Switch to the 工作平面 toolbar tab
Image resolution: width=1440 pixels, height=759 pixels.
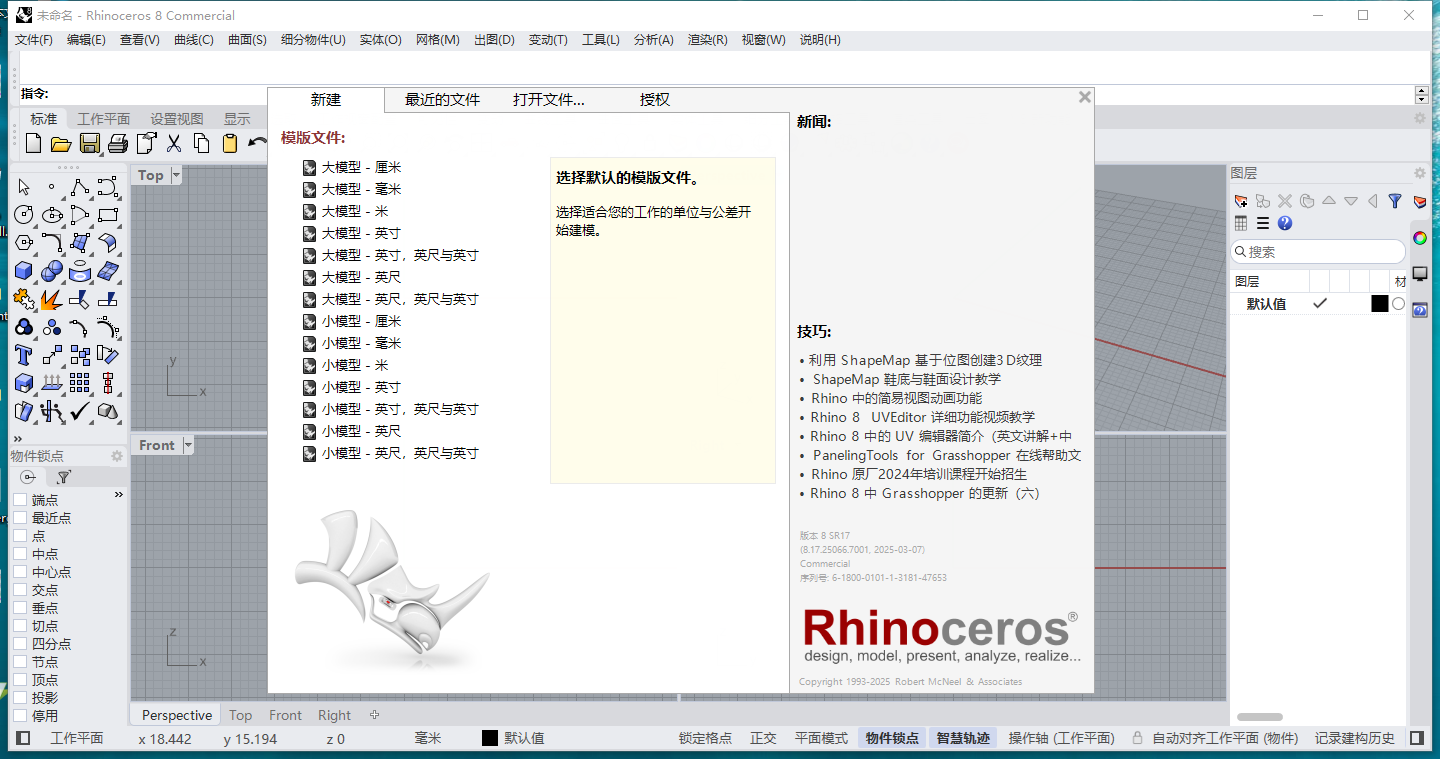(104, 119)
